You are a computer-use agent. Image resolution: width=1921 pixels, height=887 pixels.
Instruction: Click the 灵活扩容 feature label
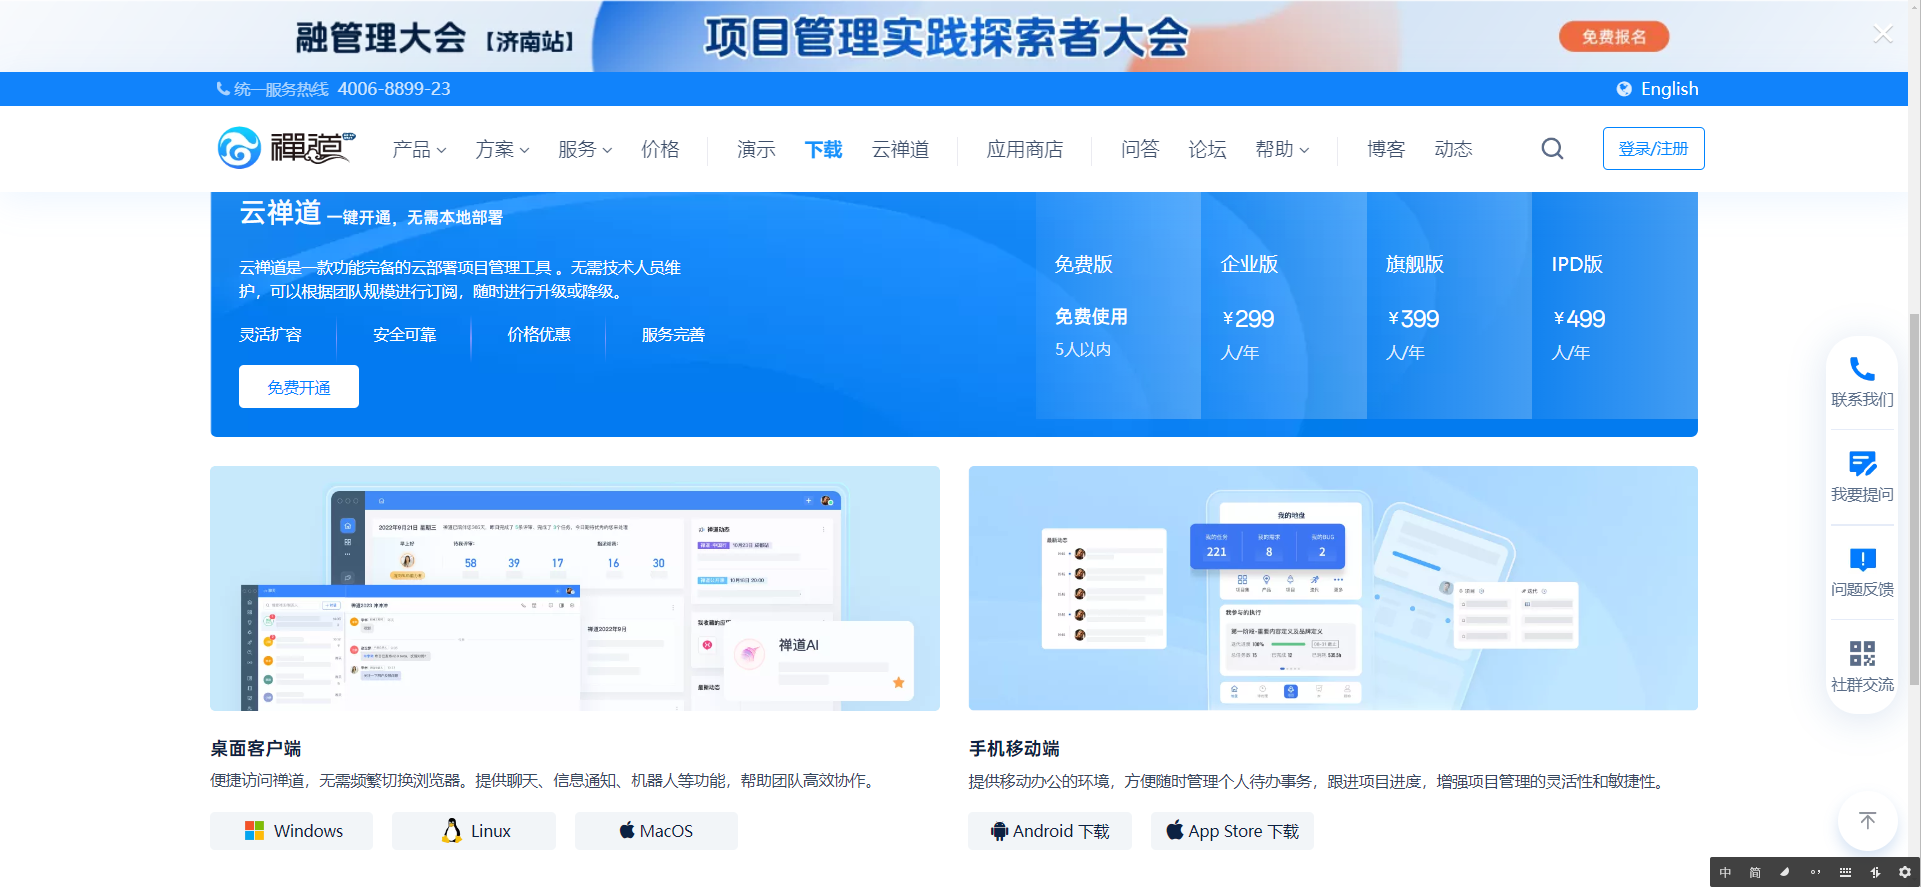pos(270,335)
